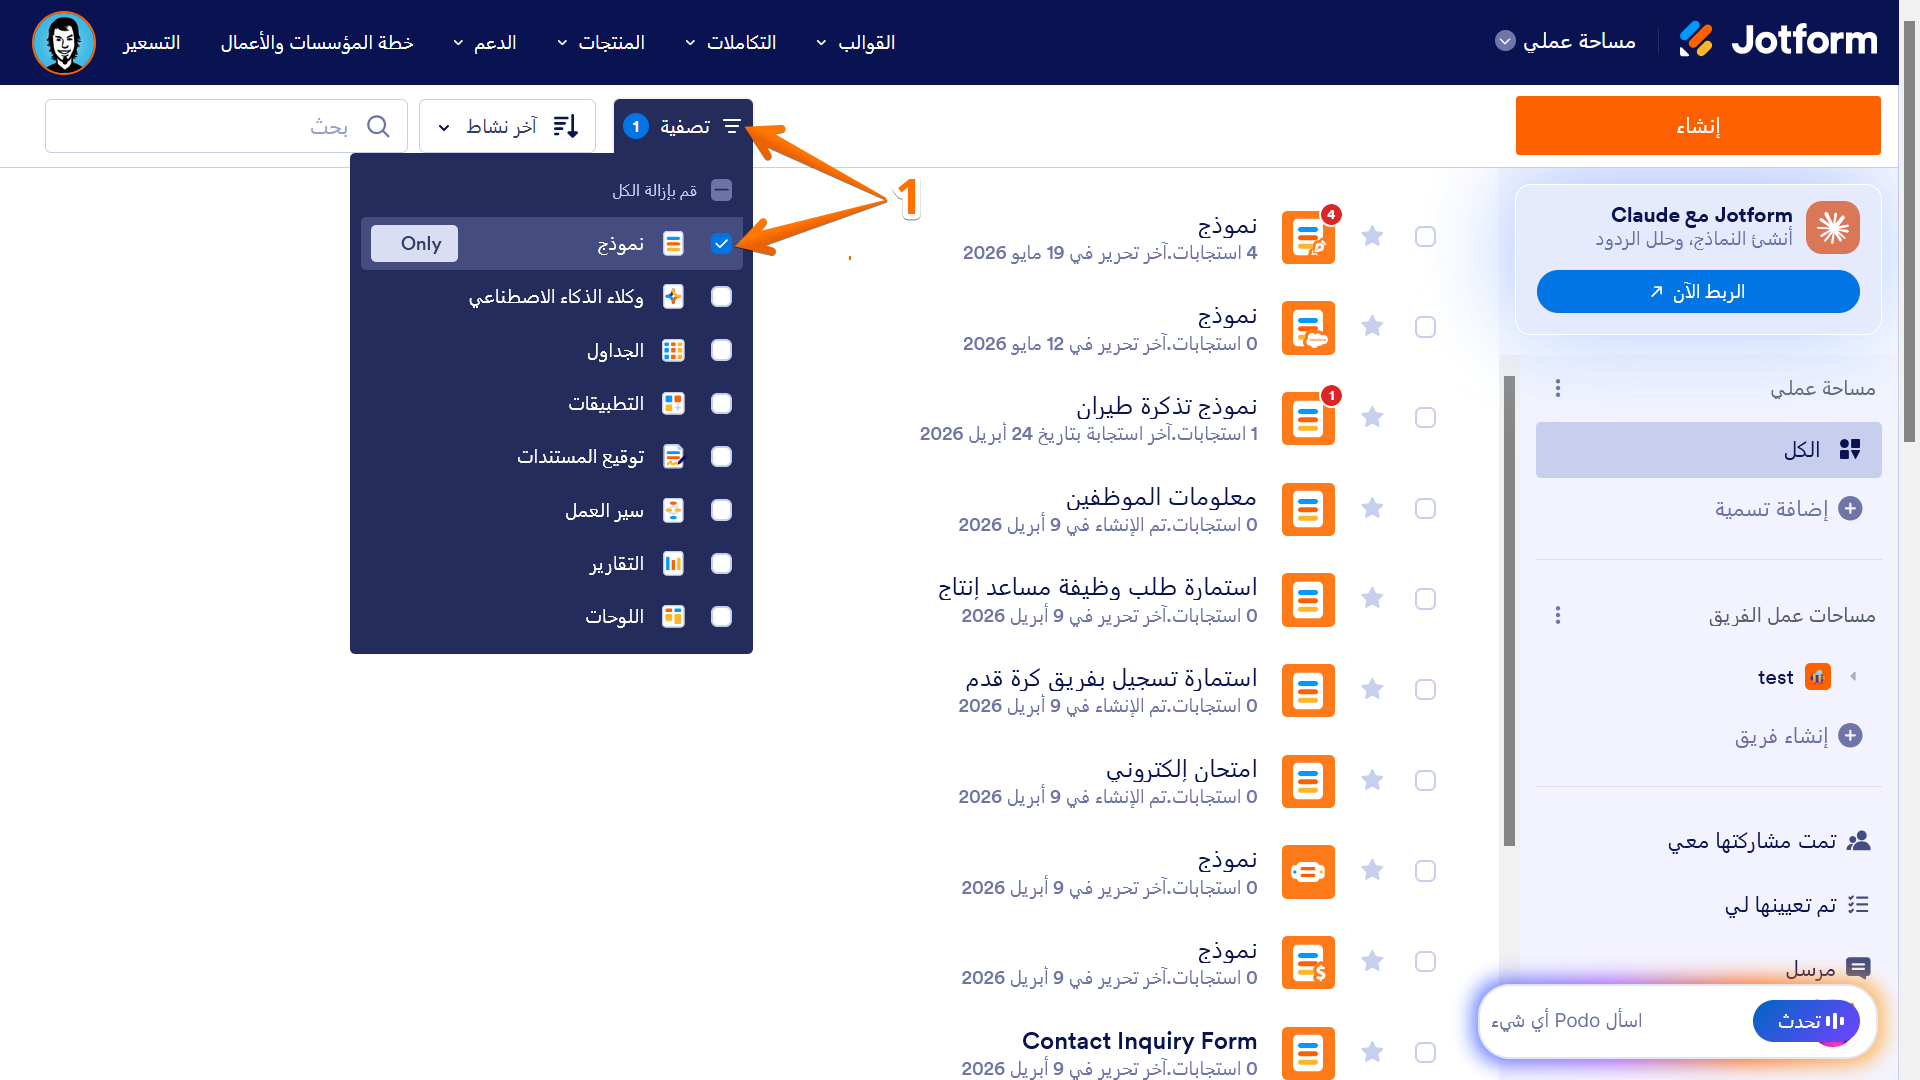Click the مرسل message icon
The image size is (1920, 1080).
1858,968
